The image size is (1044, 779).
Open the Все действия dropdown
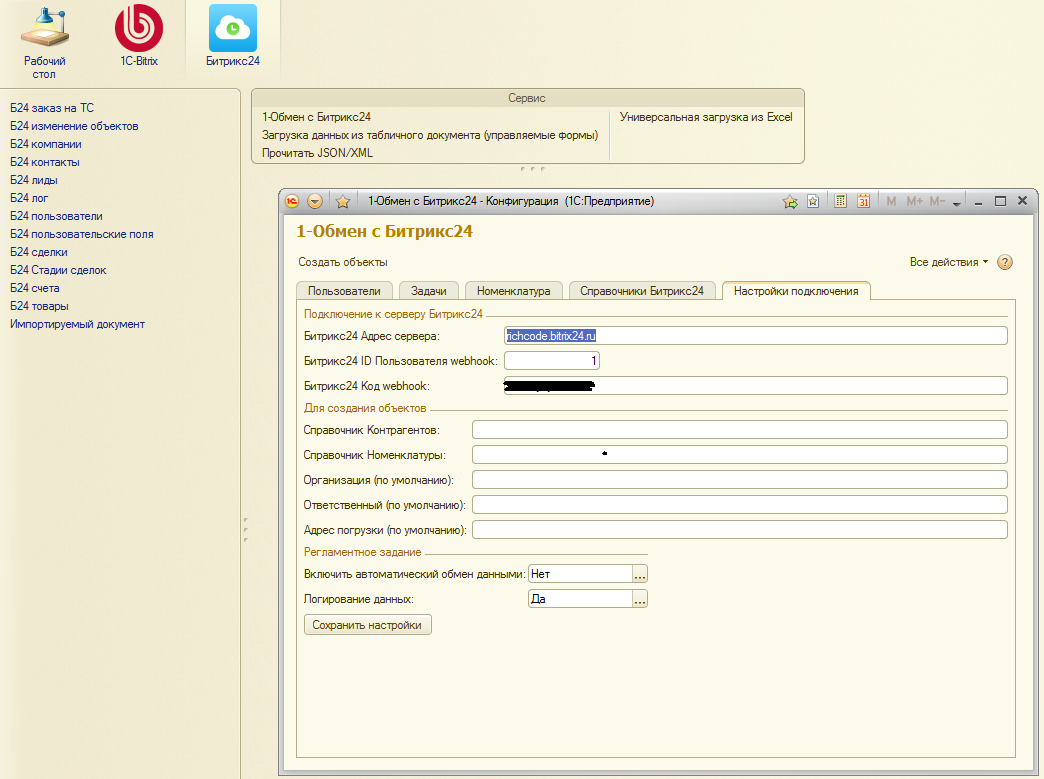point(948,262)
